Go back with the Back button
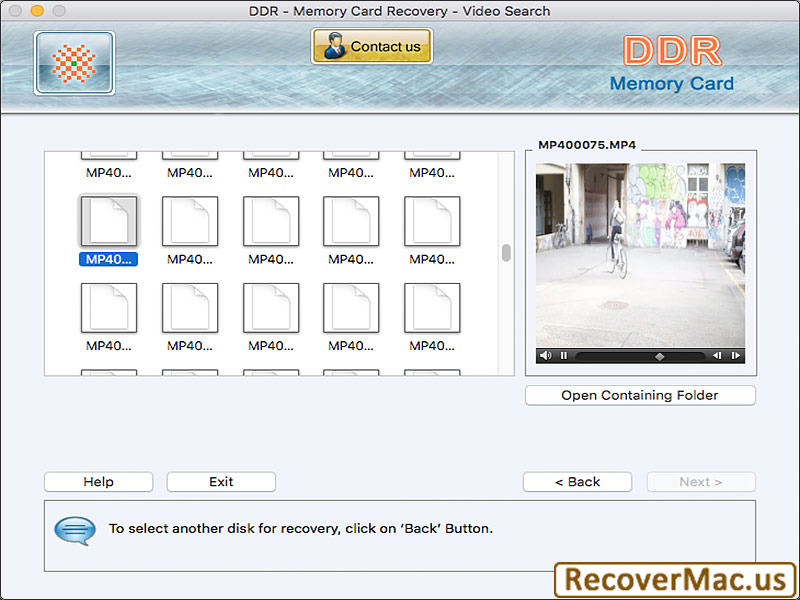 tap(578, 482)
